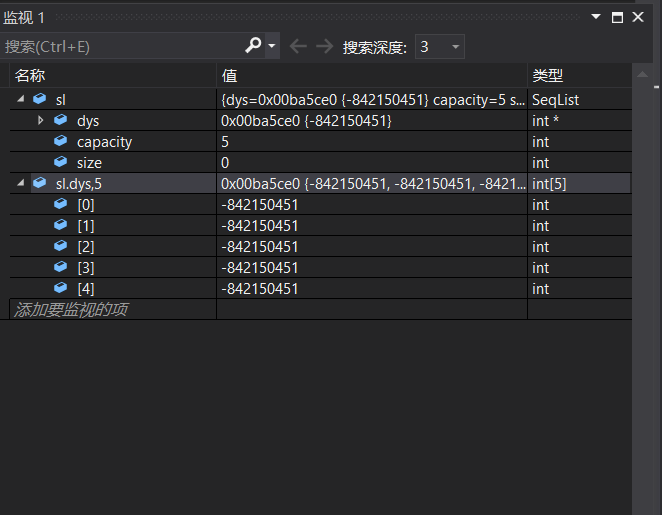This screenshot has width=662, height=515.
Task: Click the variable cube icon beside capacity
Action: coord(61,142)
